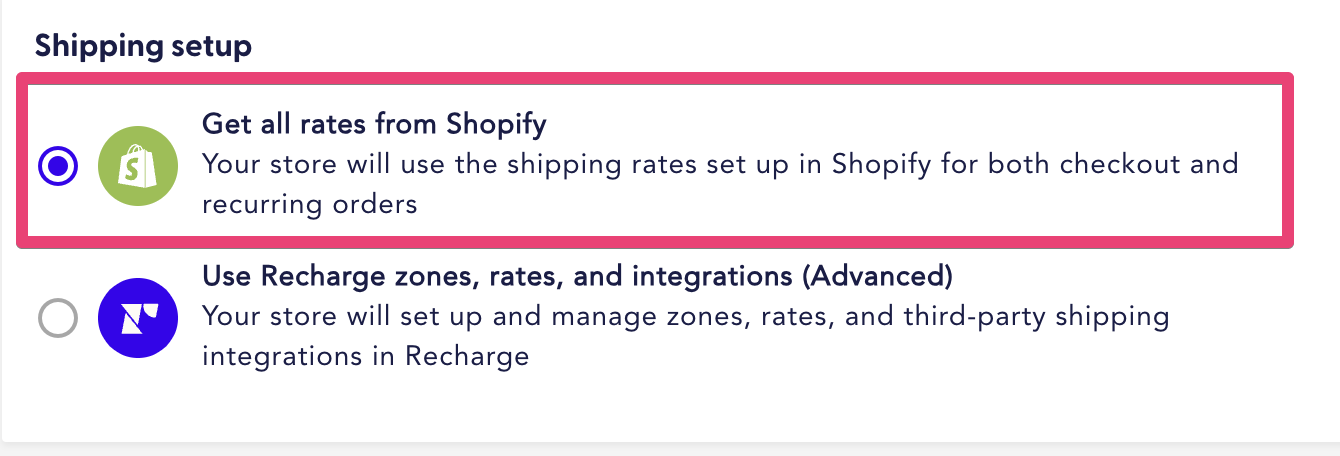Select the Get all rates from Shopify radio button
This screenshot has width=1340, height=456.
[x=57, y=166]
